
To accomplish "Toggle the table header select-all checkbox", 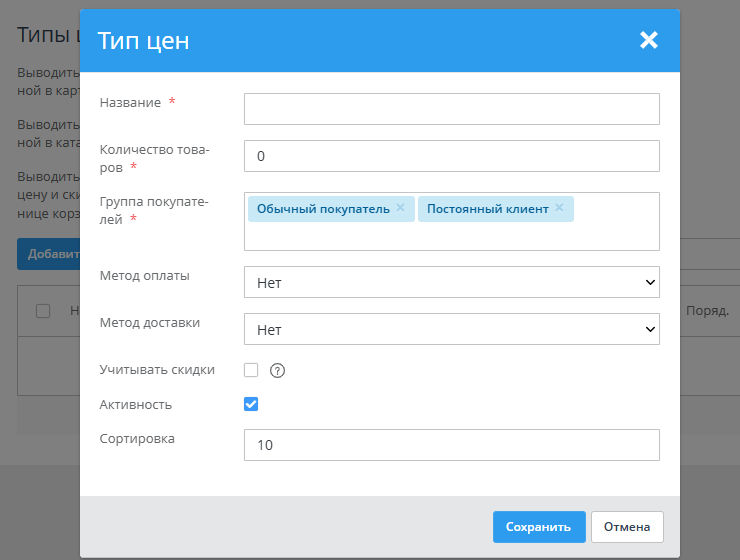I will 43,311.
